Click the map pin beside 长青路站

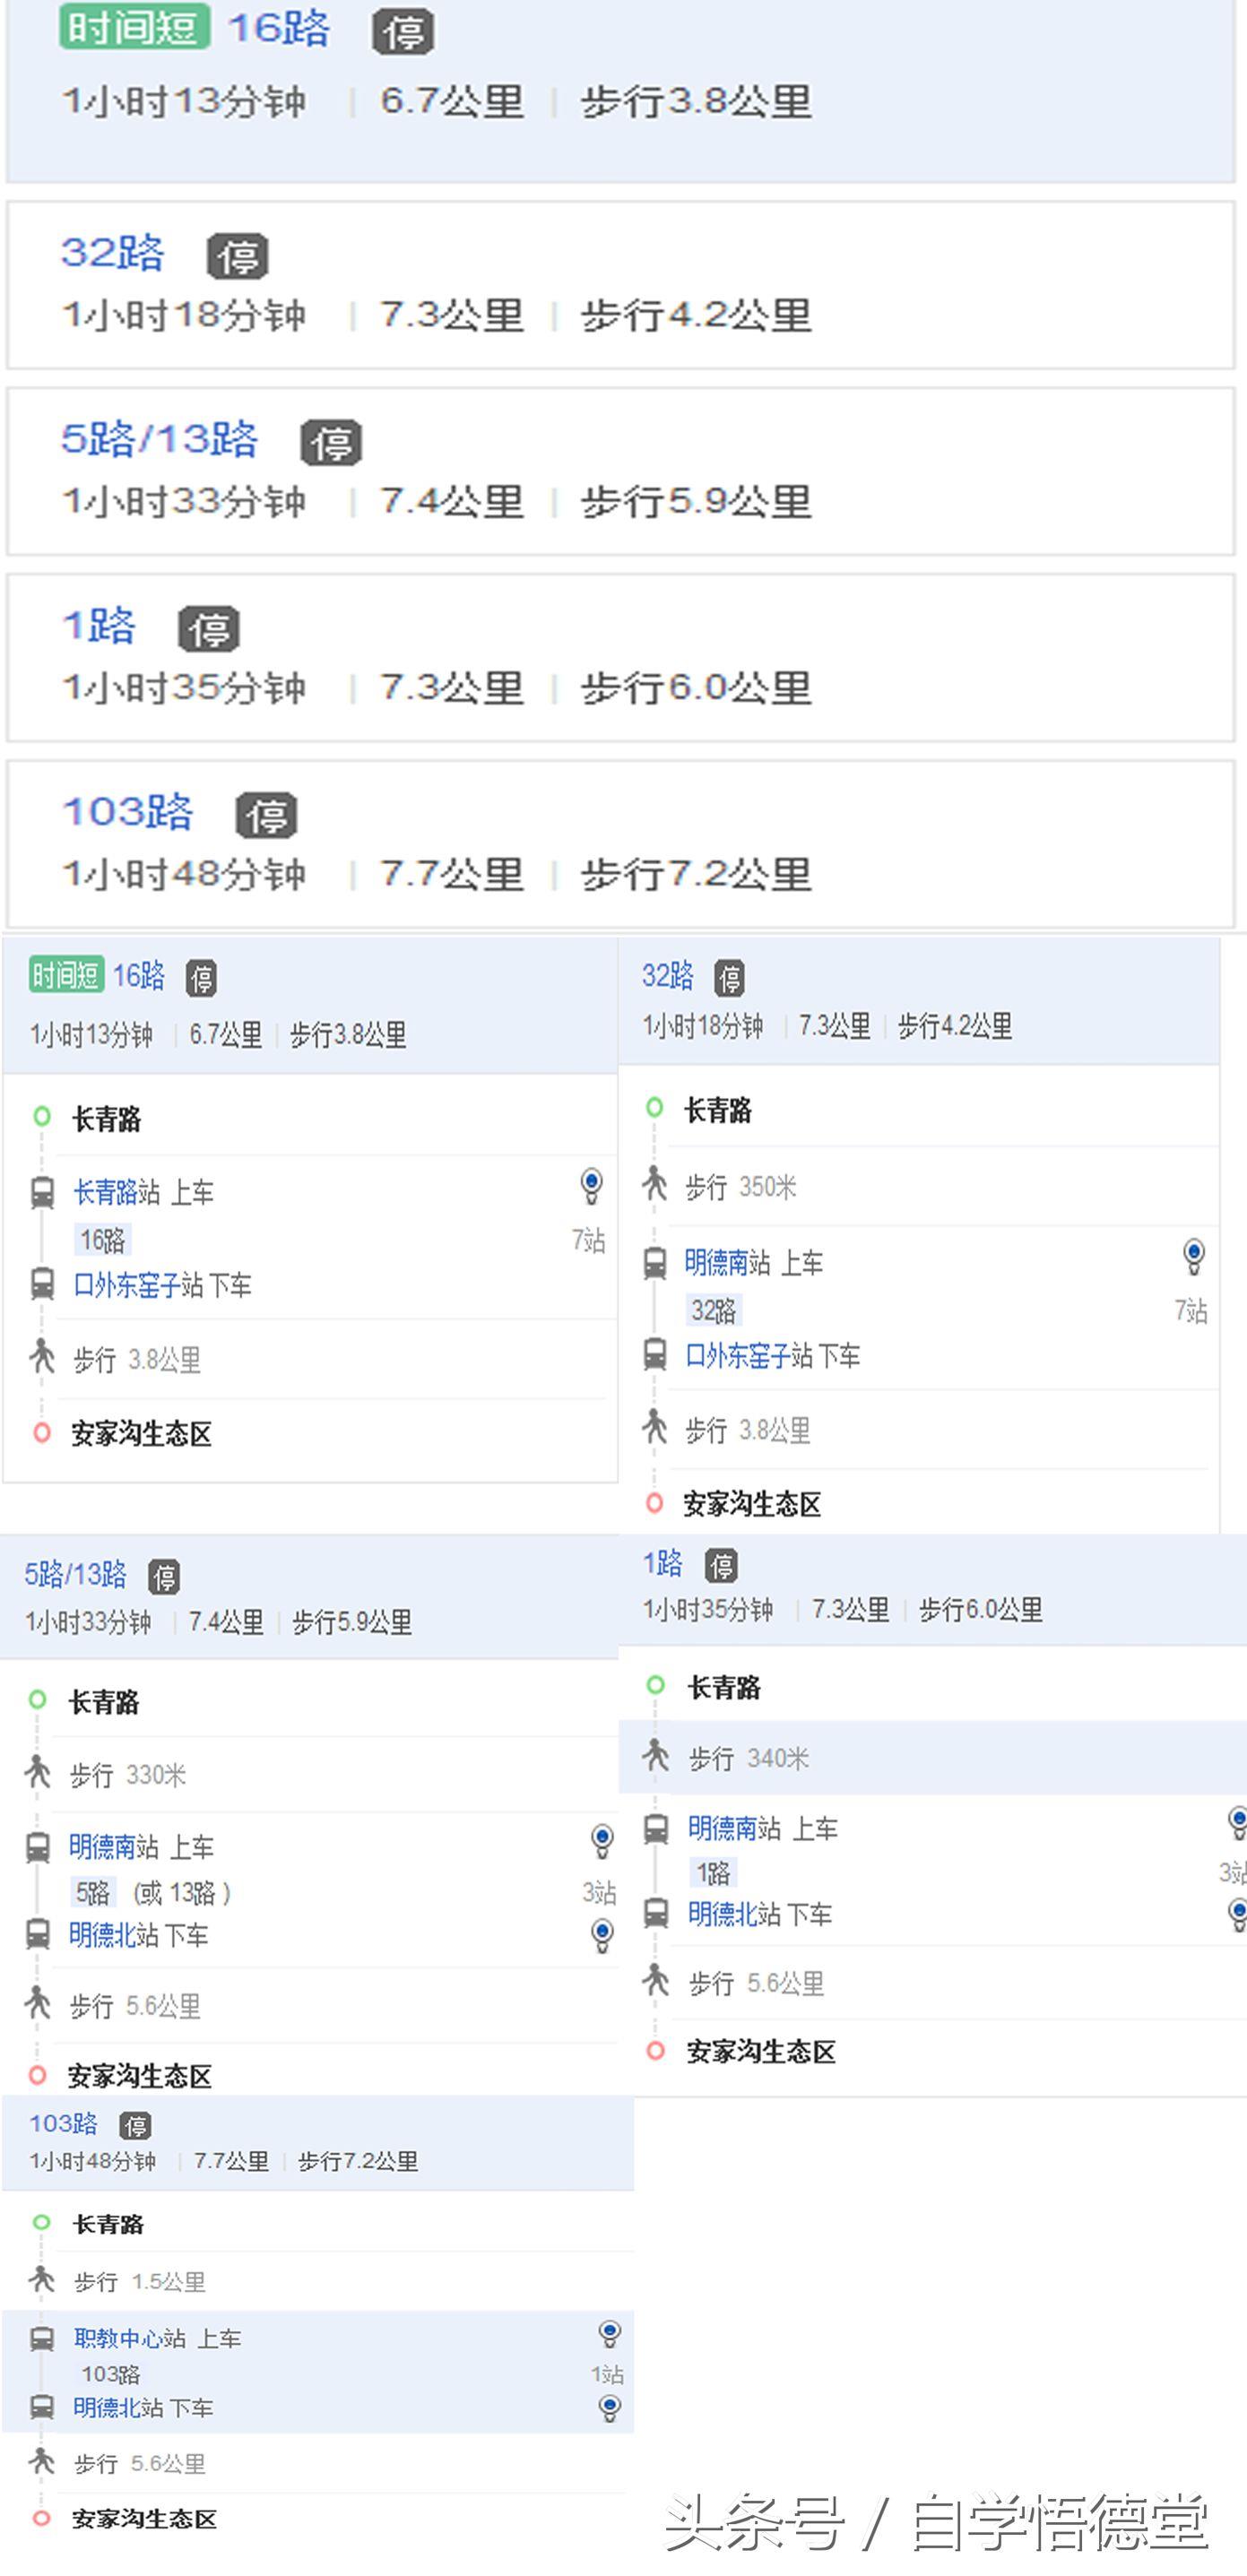[591, 1185]
